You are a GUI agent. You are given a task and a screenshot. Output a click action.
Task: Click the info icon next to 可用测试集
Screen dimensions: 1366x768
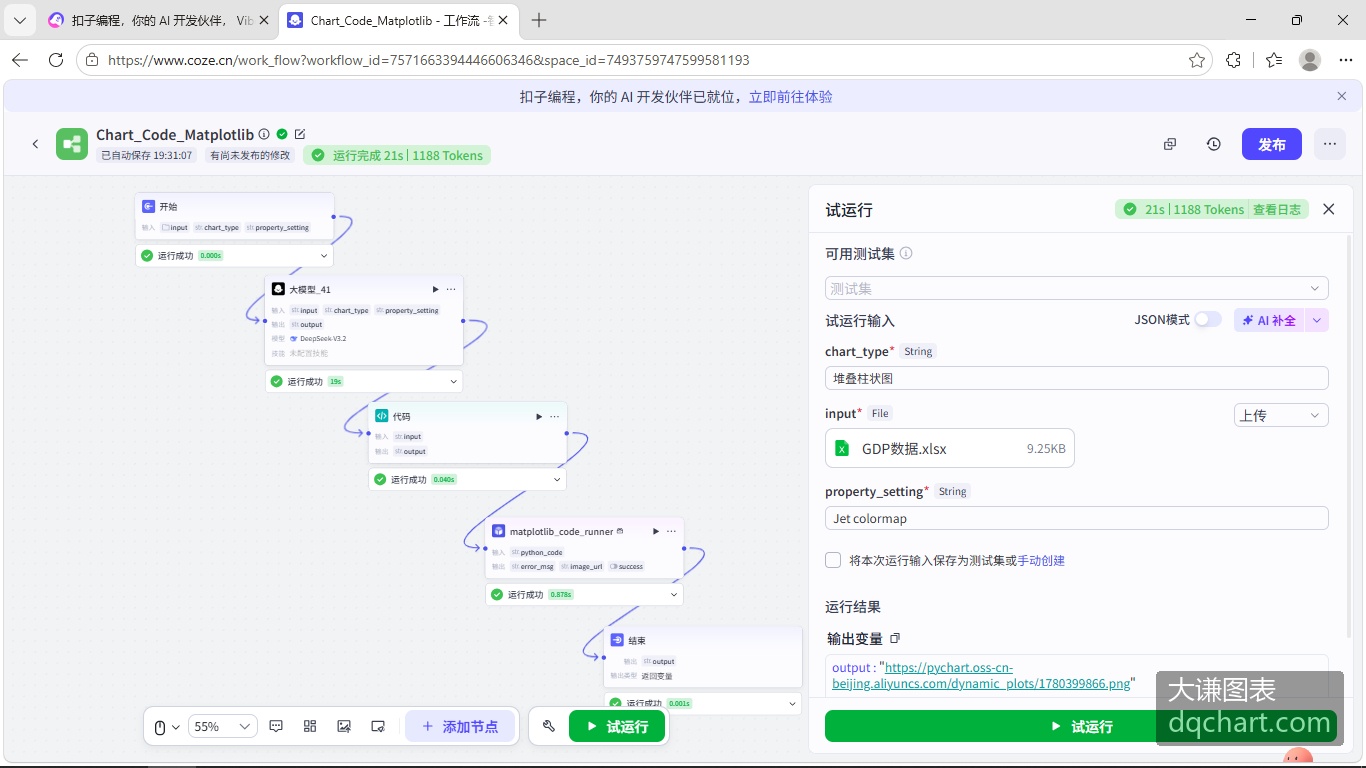coord(906,253)
